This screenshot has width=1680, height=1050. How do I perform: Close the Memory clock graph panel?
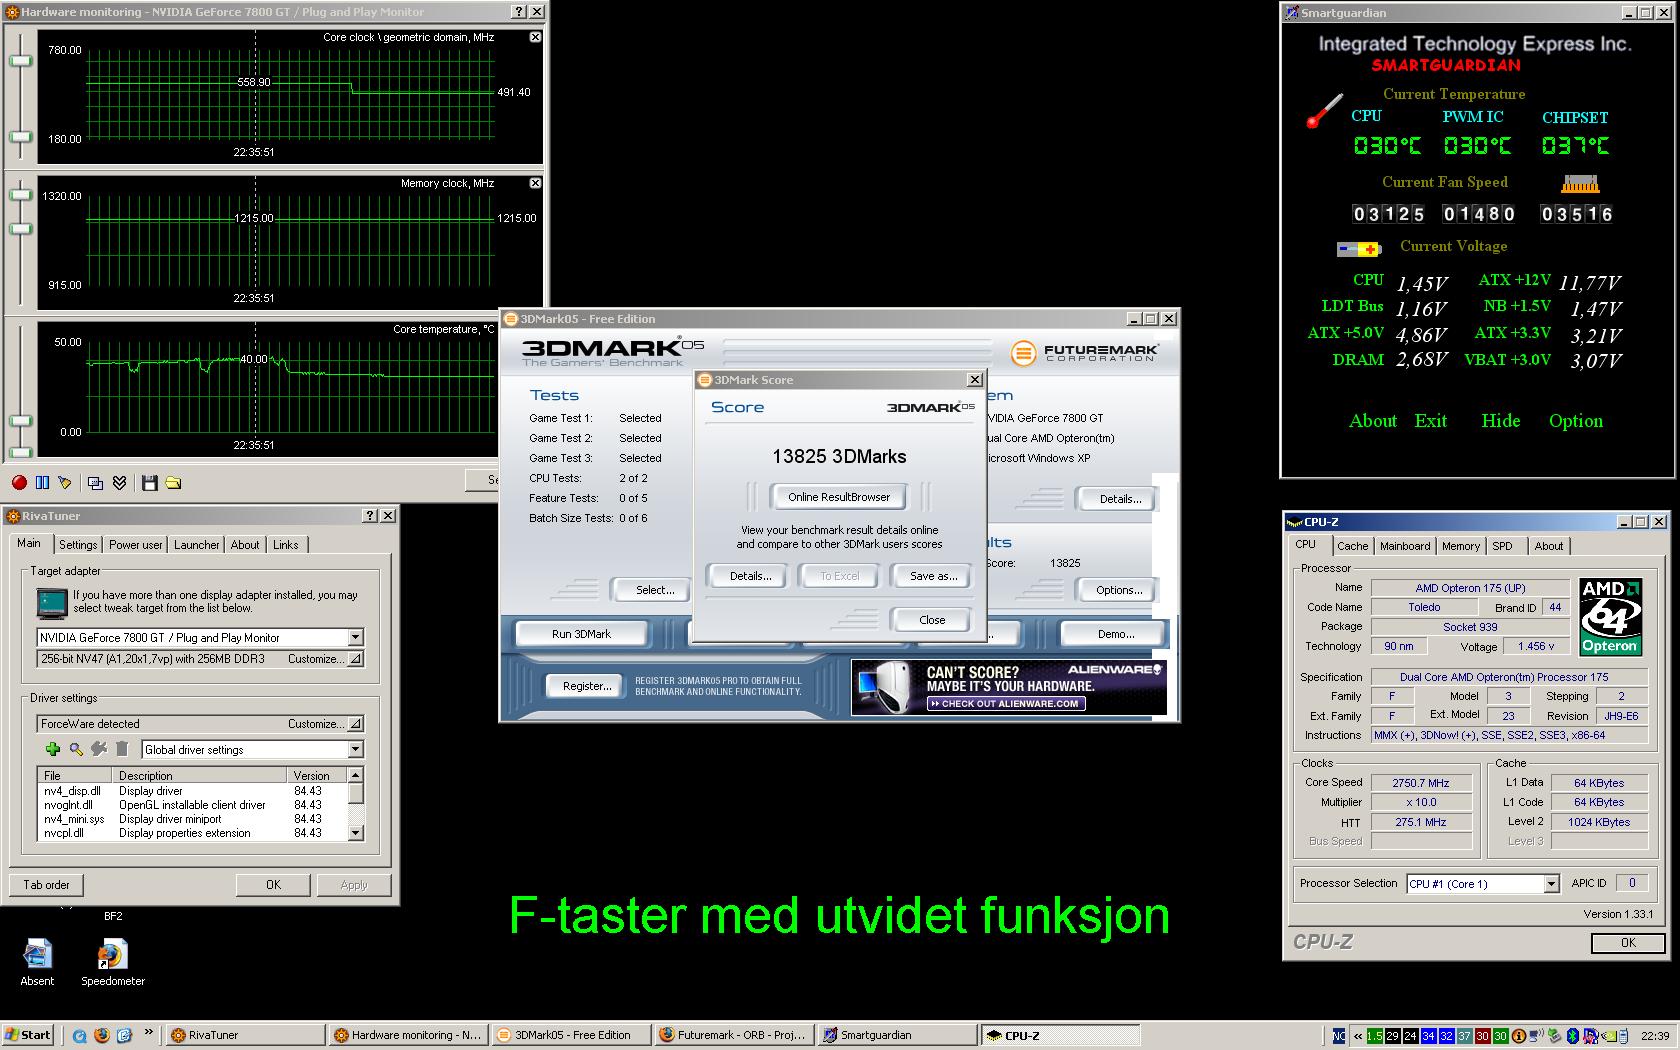(x=535, y=183)
